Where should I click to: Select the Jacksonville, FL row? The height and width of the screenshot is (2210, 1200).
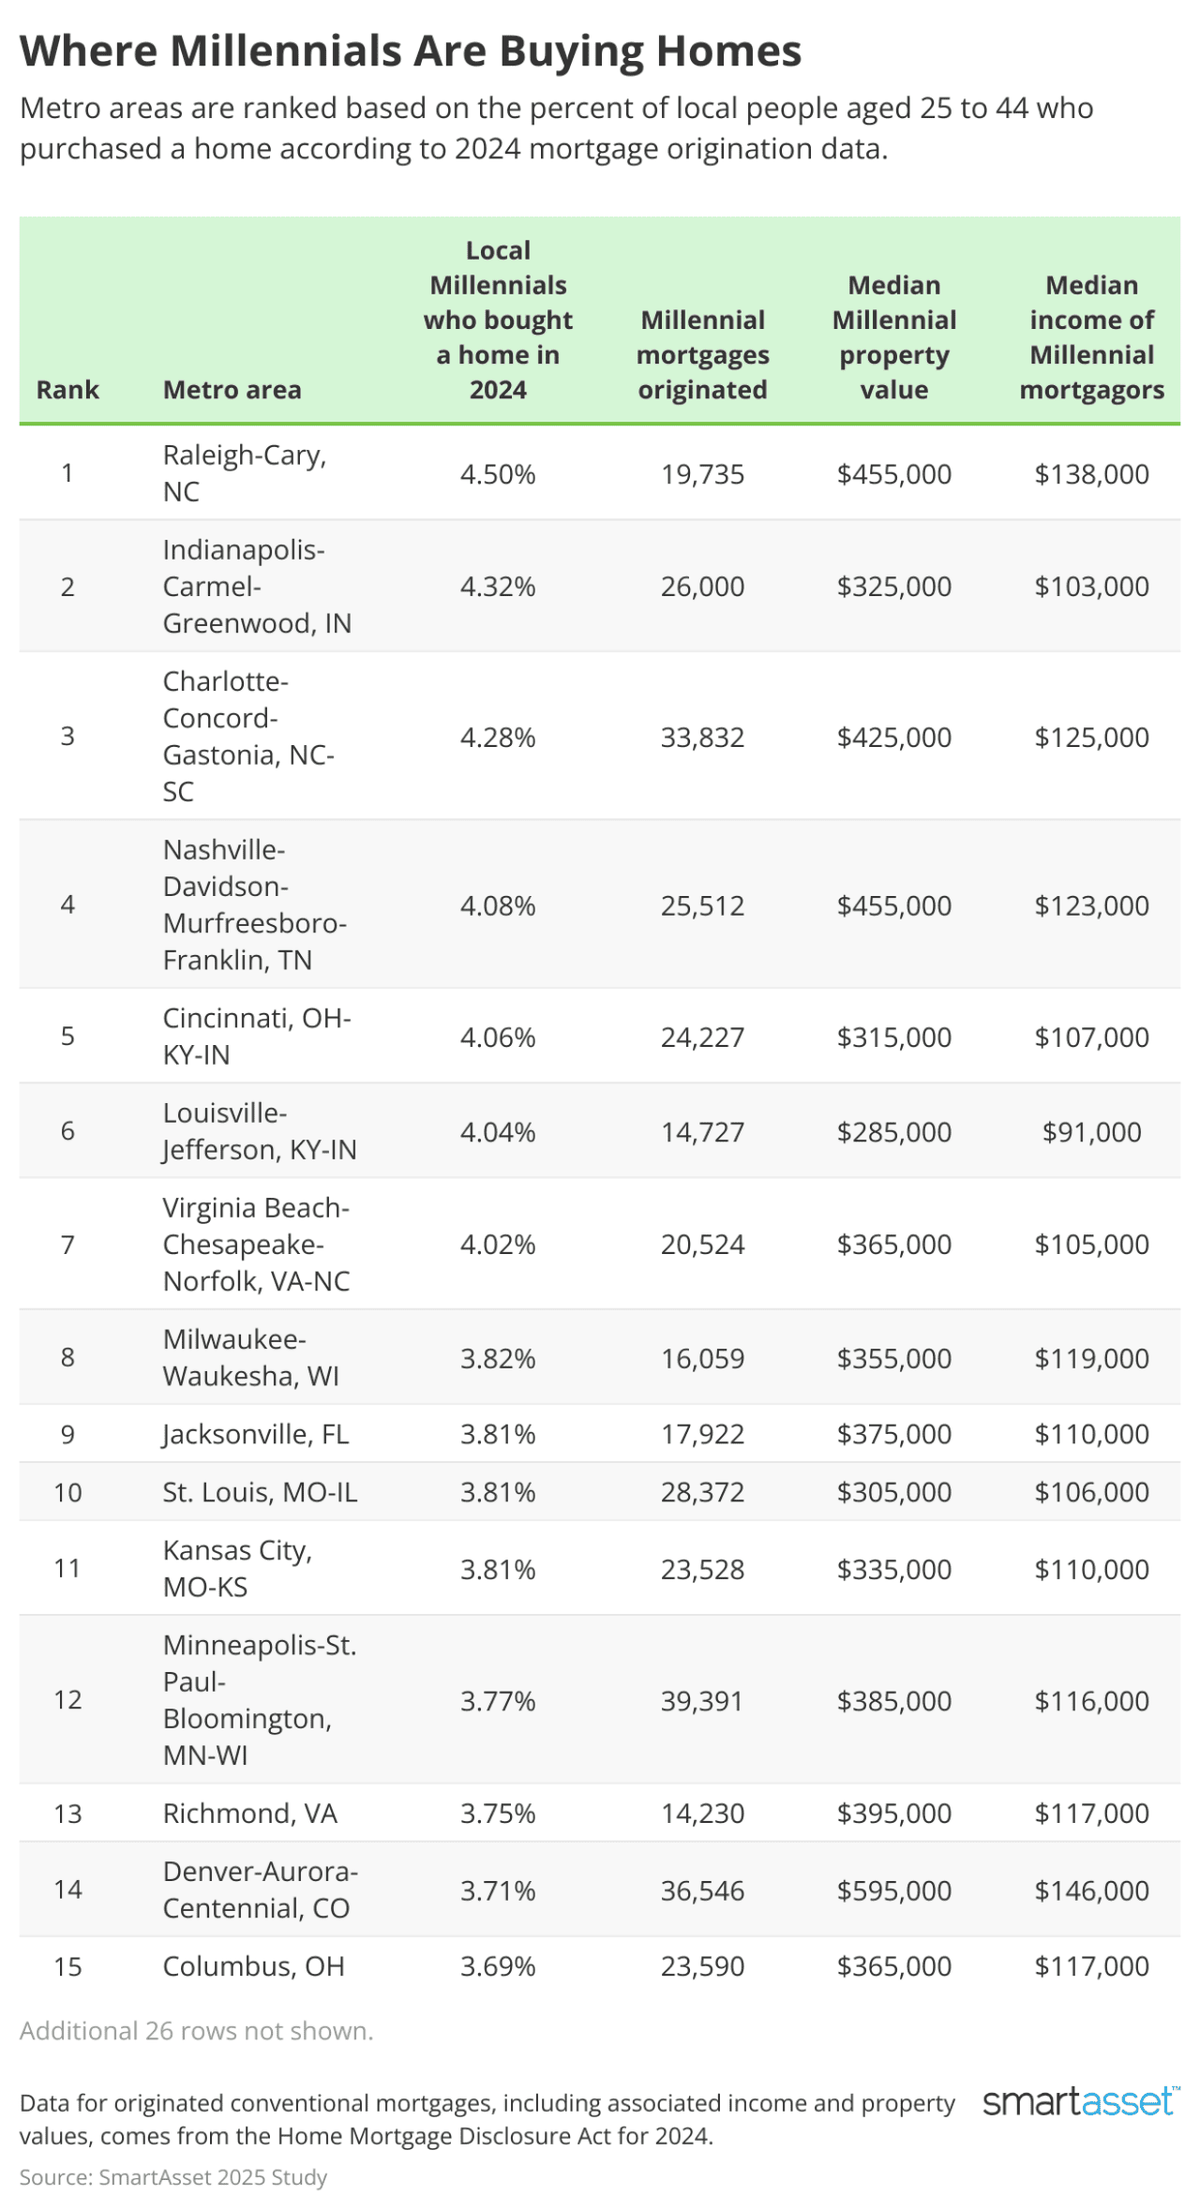click(600, 1434)
